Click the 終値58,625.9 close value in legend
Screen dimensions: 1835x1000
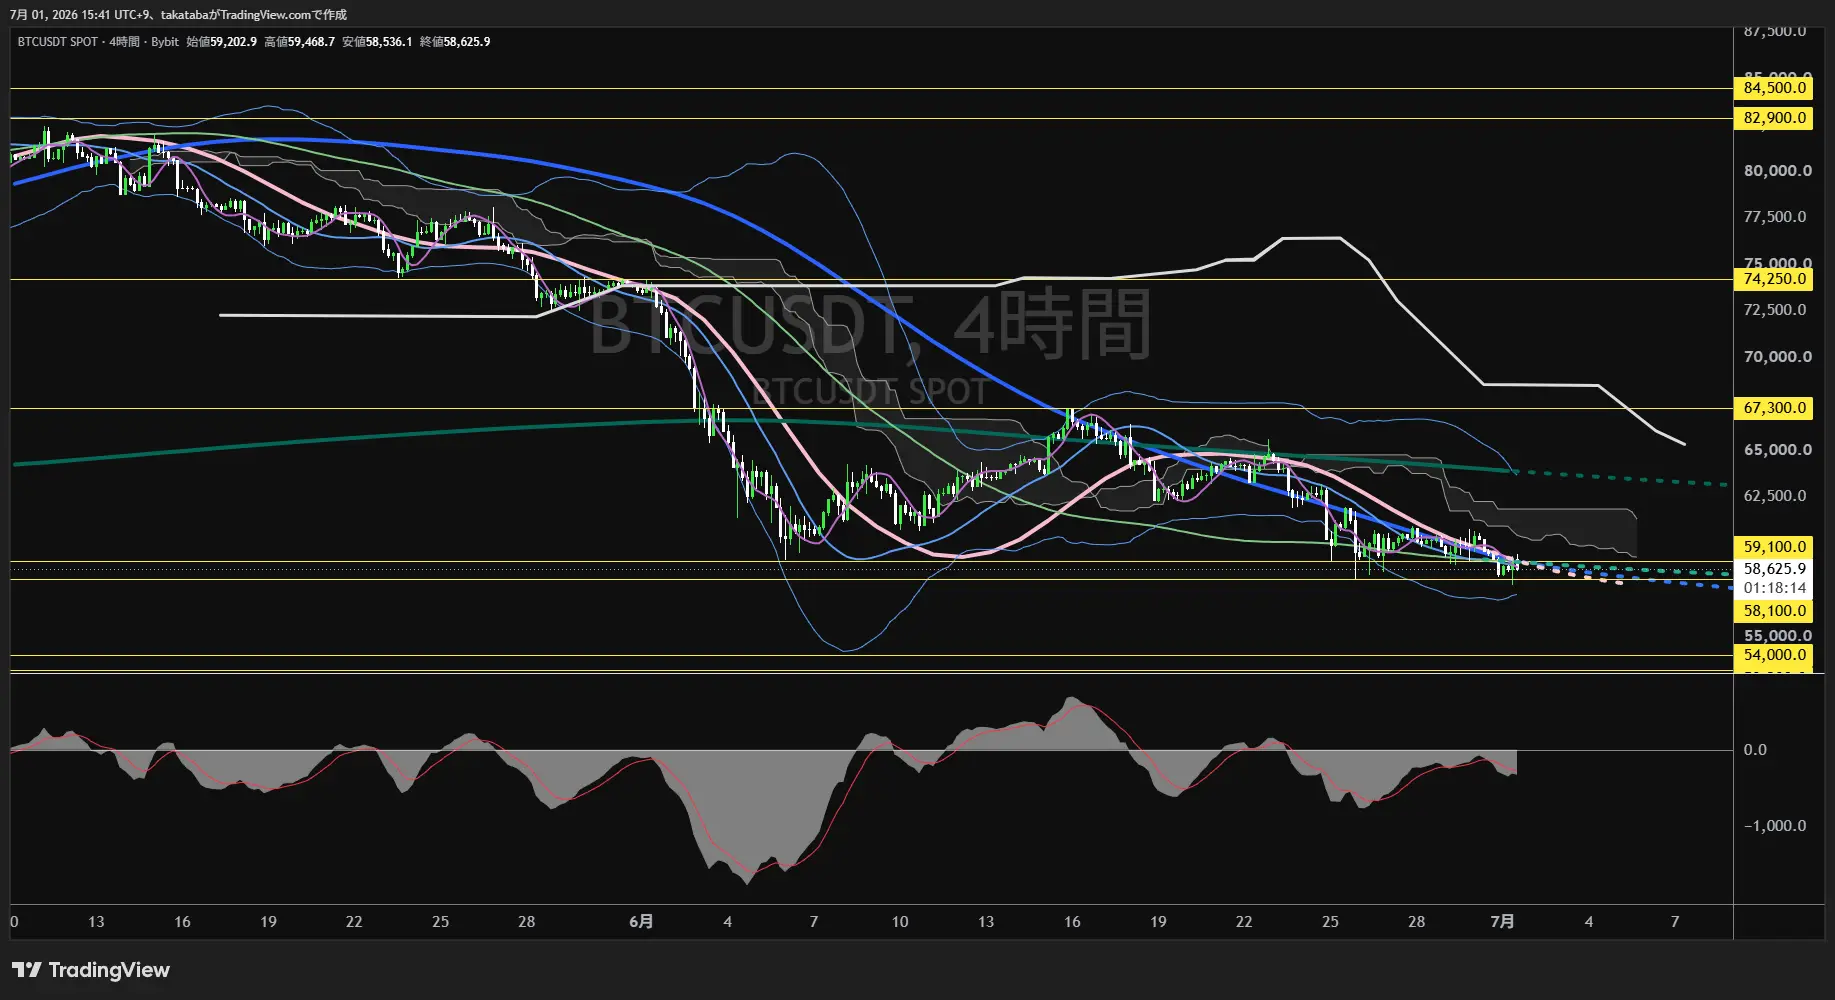click(x=455, y=42)
